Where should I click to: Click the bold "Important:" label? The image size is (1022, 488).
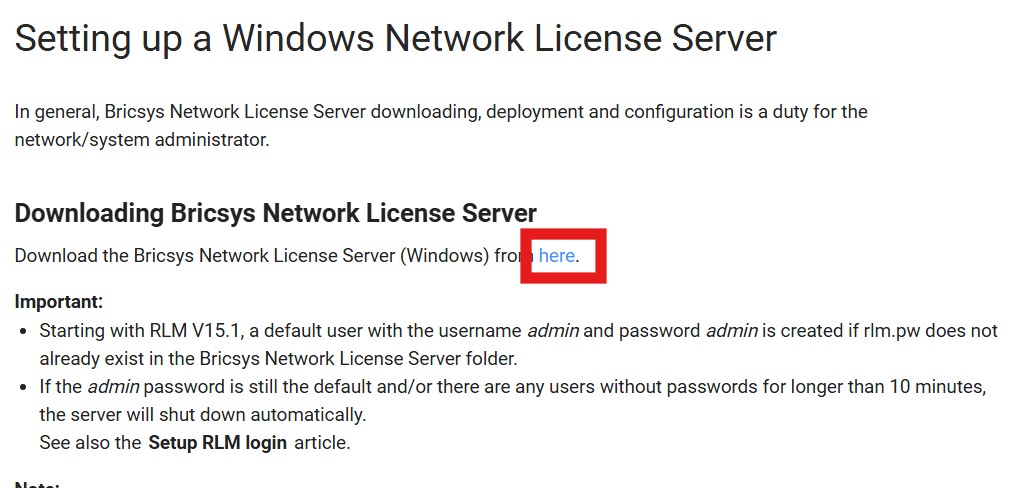click(59, 302)
